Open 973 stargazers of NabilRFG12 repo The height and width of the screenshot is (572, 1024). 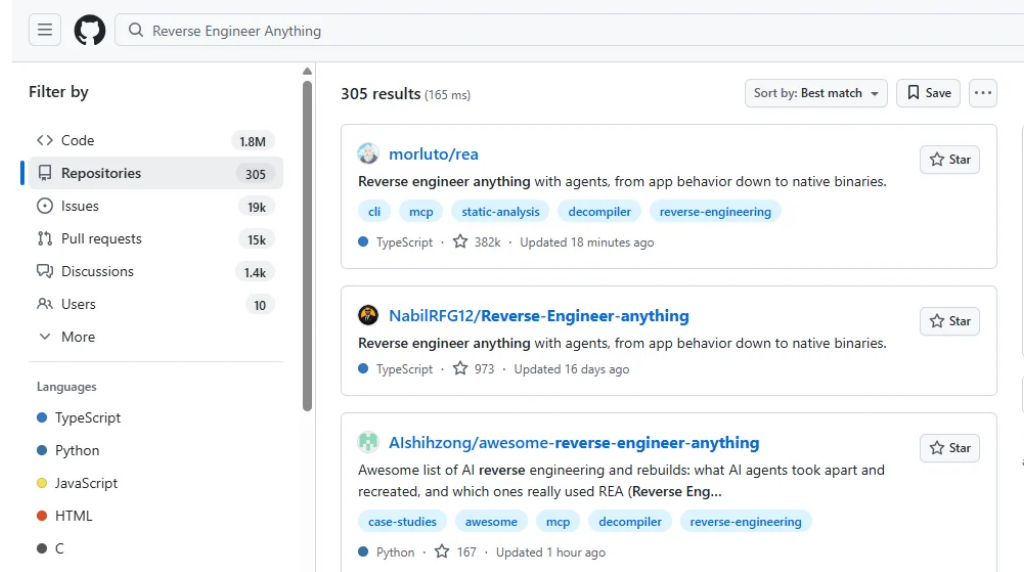(x=473, y=369)
